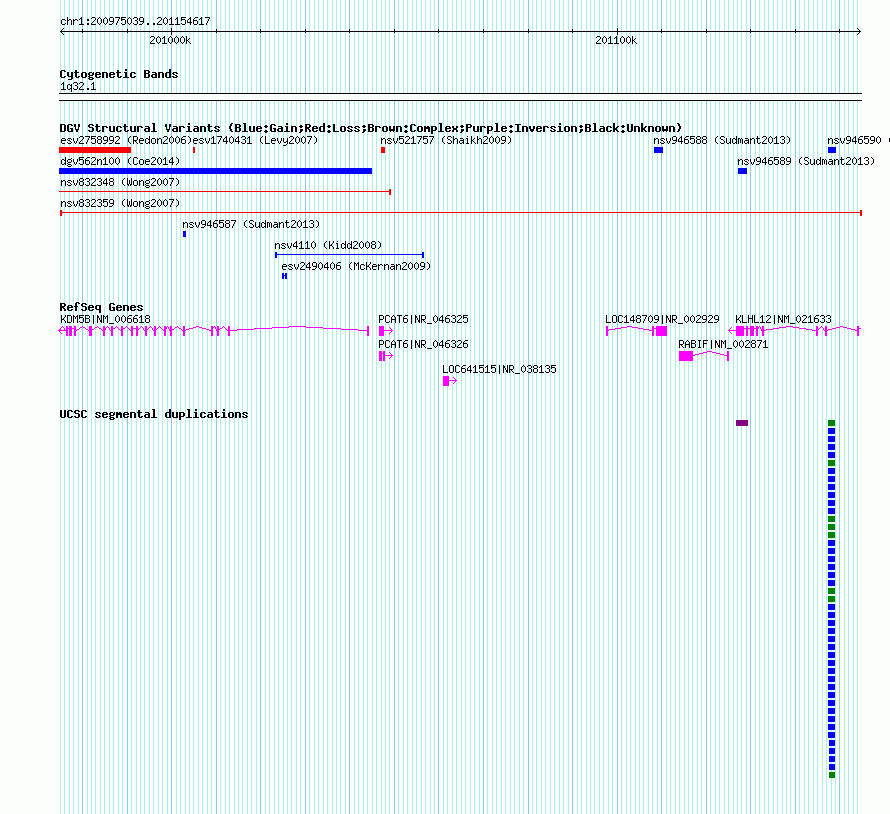
Task: Select the bottom green segmental duplication block
Action: tap(832, 775)
